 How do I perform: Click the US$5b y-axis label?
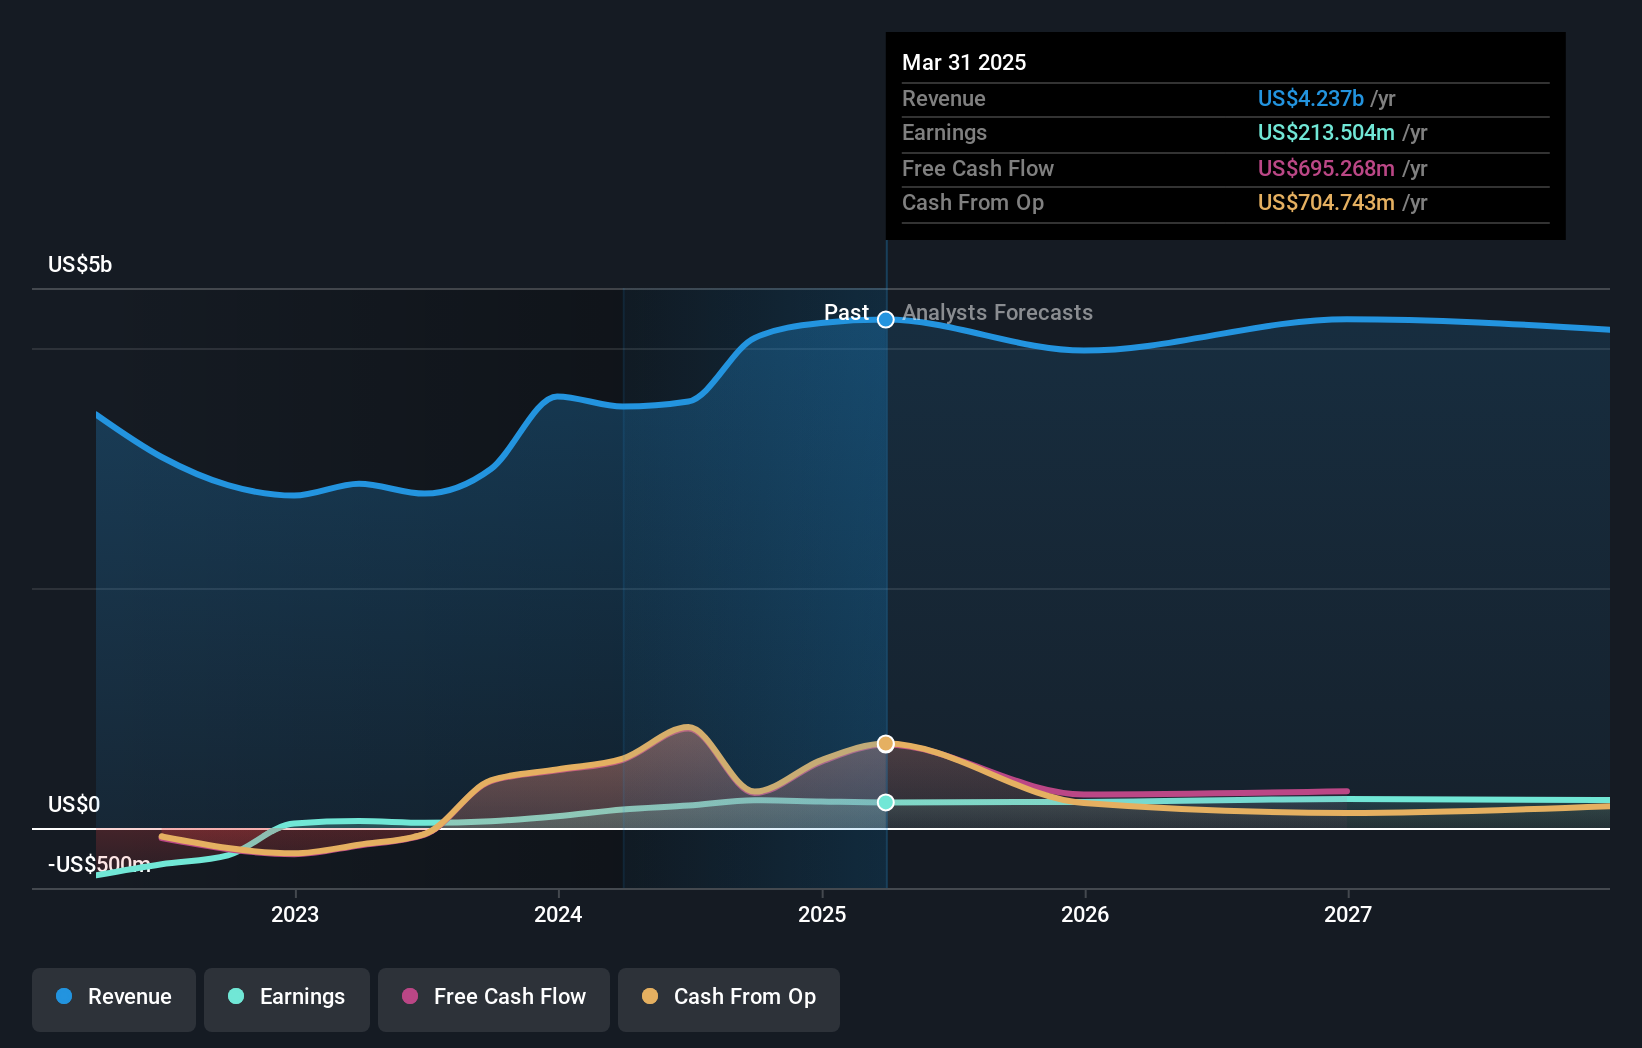[x=80, y=265]
